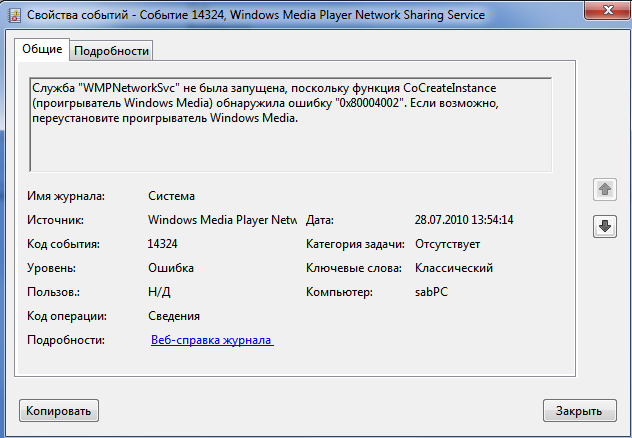
Task: Click the Копировать button
Action: [x=59, y=411]
